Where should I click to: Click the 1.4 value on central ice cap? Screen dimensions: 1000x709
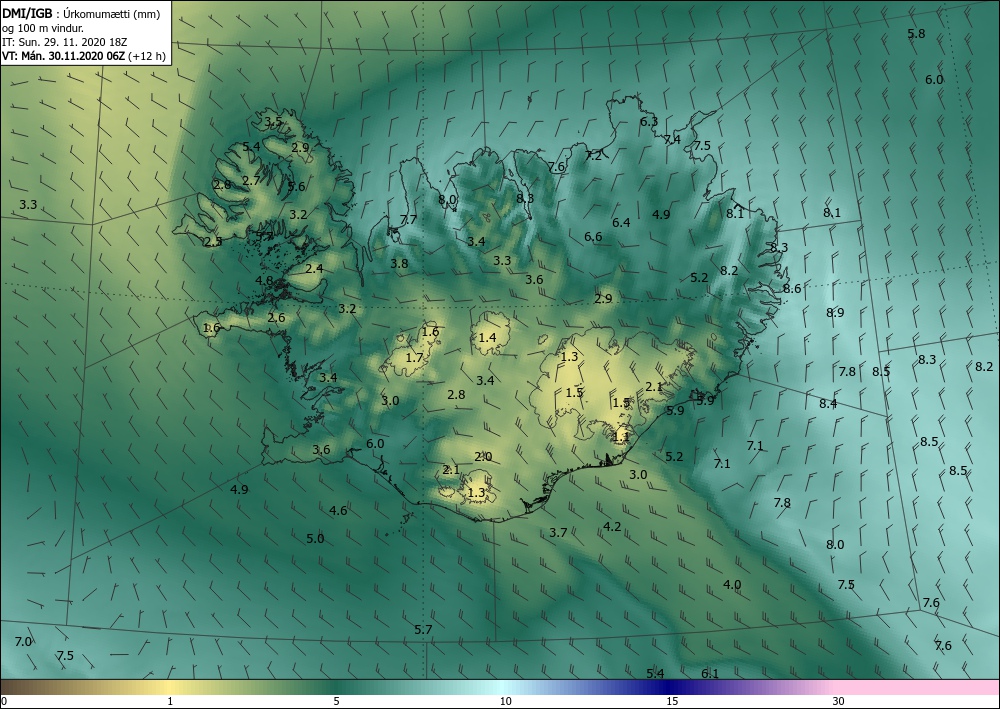tap(487, 337)
